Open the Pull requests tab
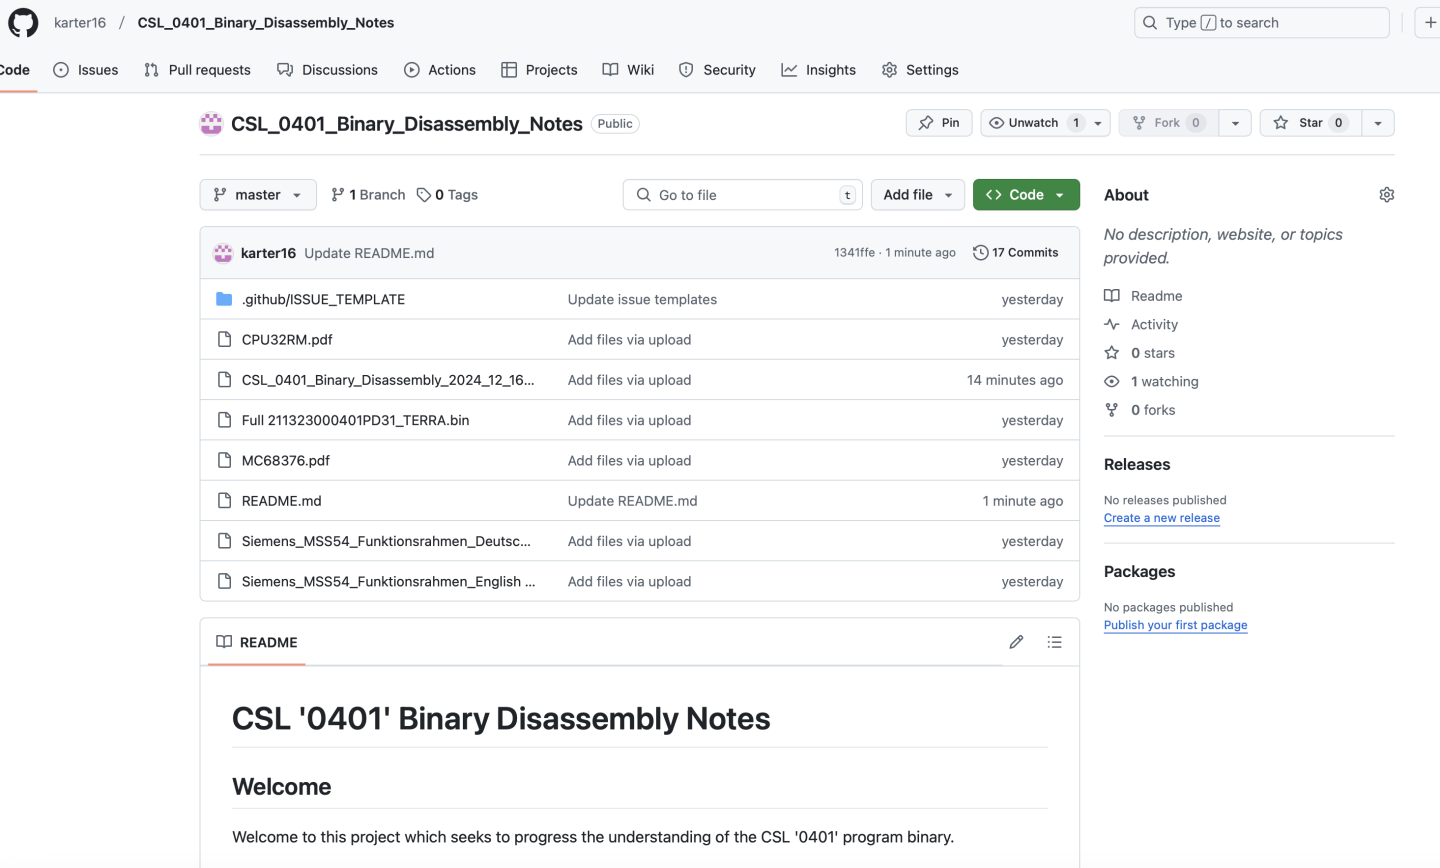Viewport: 1440px width, 868px height. [x=197, y=70]
